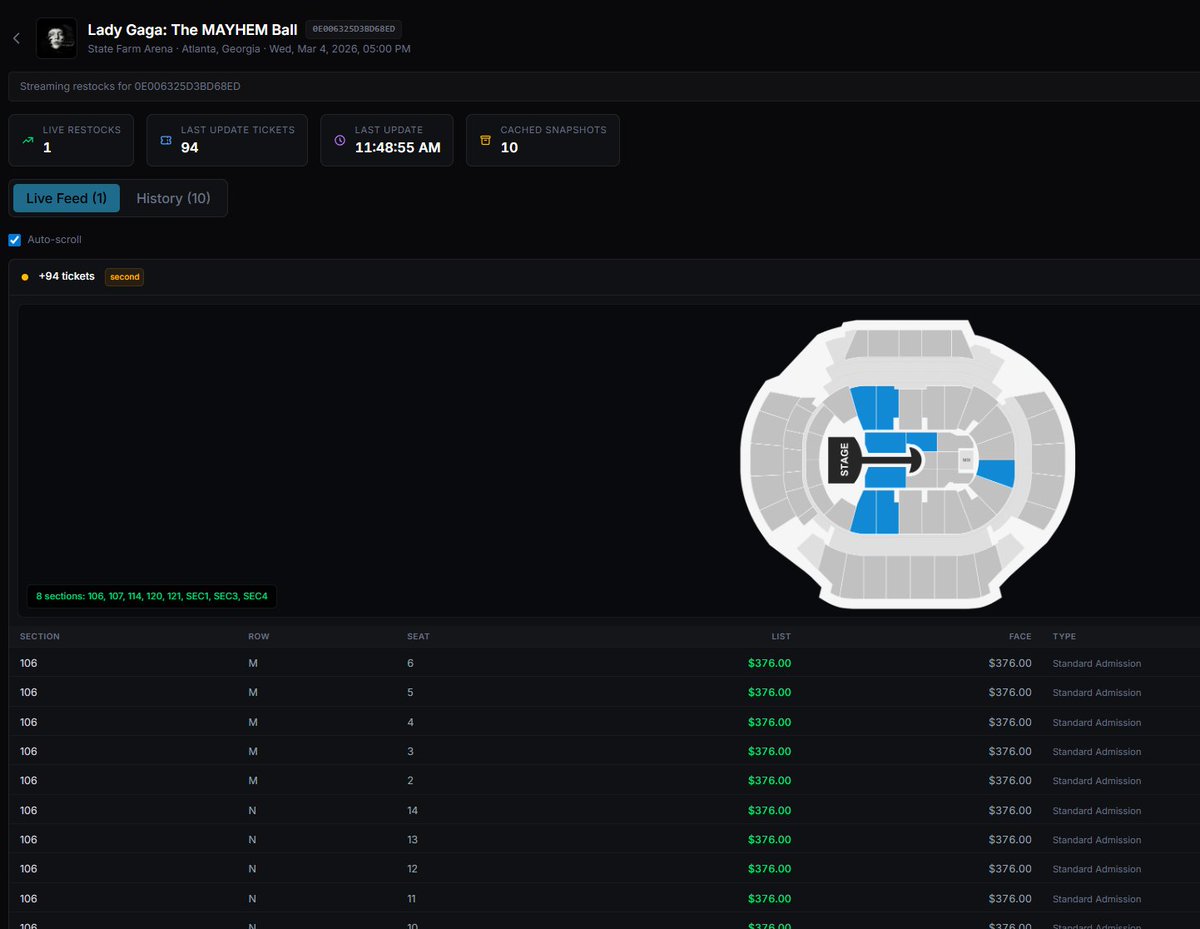Click the Last Update time 11:48:55 AM
Screen dimensions: 1200x929
point(397,148)
